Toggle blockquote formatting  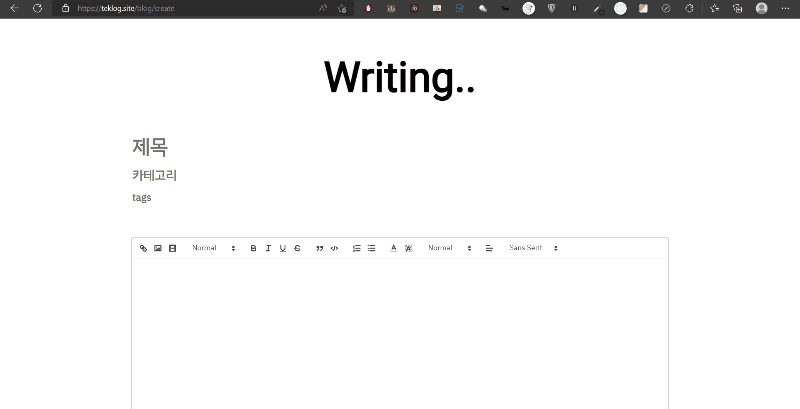pyautogui.click(x=319, y=248)
